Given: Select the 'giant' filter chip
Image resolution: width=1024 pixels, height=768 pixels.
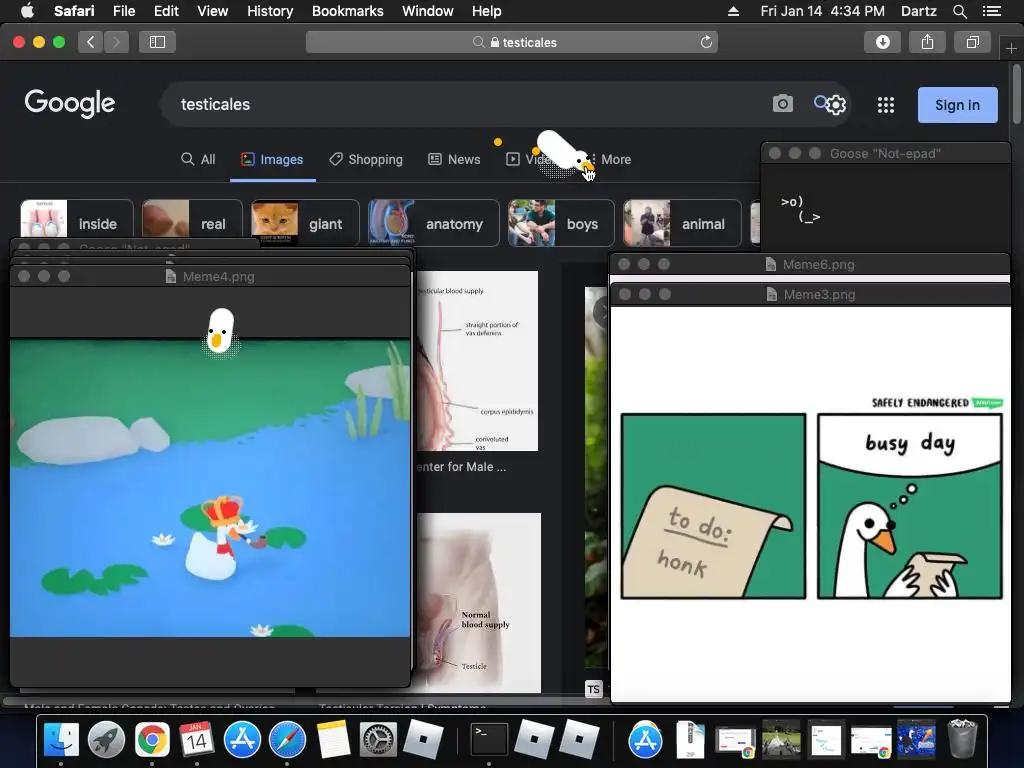Looking at the screenshot, I should tap(305, 223).
